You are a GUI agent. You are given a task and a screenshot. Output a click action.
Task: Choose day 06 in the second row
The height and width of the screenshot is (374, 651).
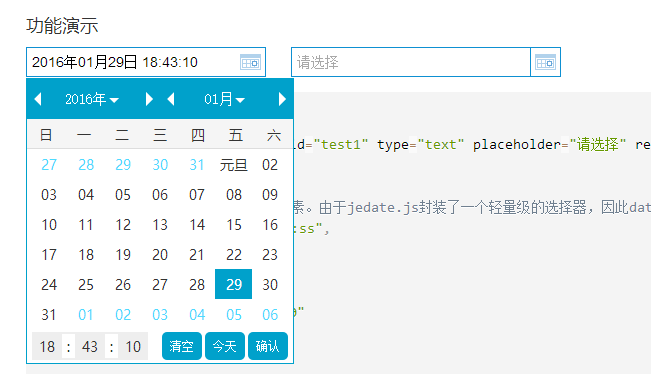point(160,195)
